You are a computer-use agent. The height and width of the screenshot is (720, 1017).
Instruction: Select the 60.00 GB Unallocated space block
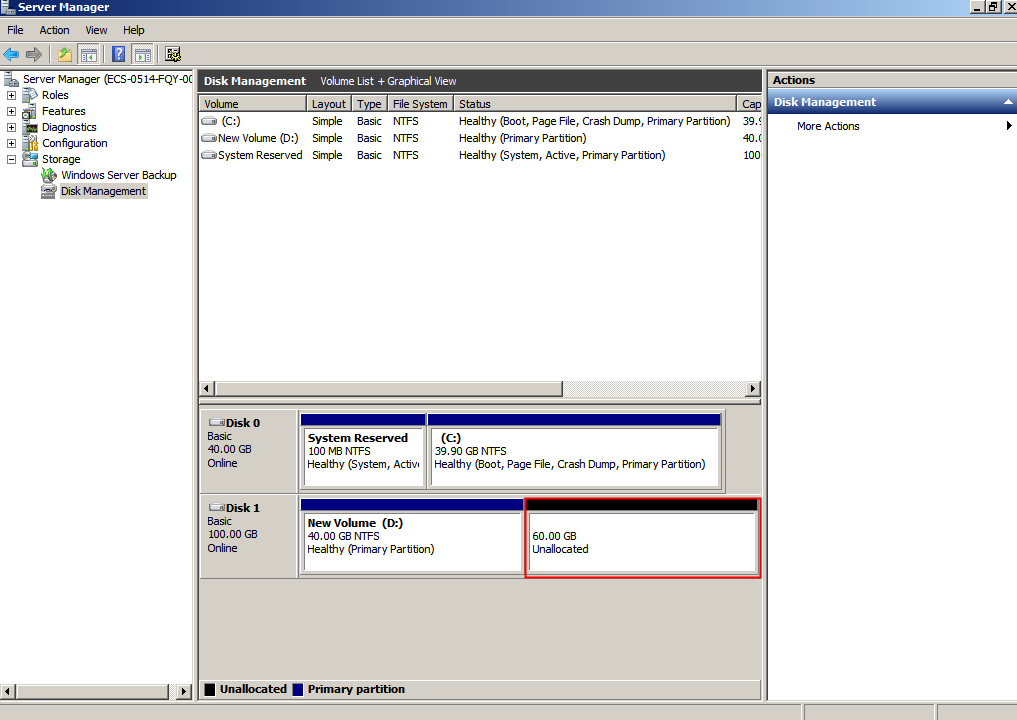coord(642,538)
